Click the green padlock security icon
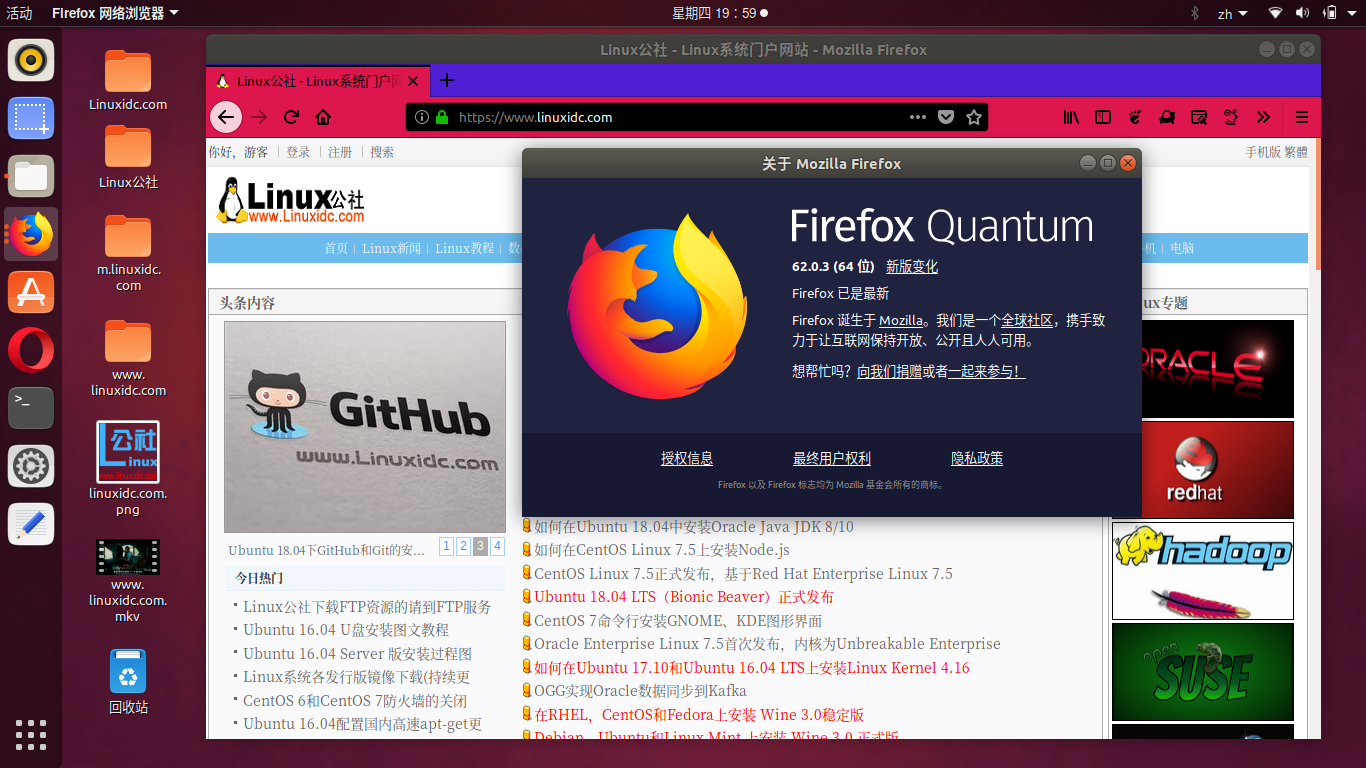1366x768 pixels. pyautogui.click(x=442, y=117)
